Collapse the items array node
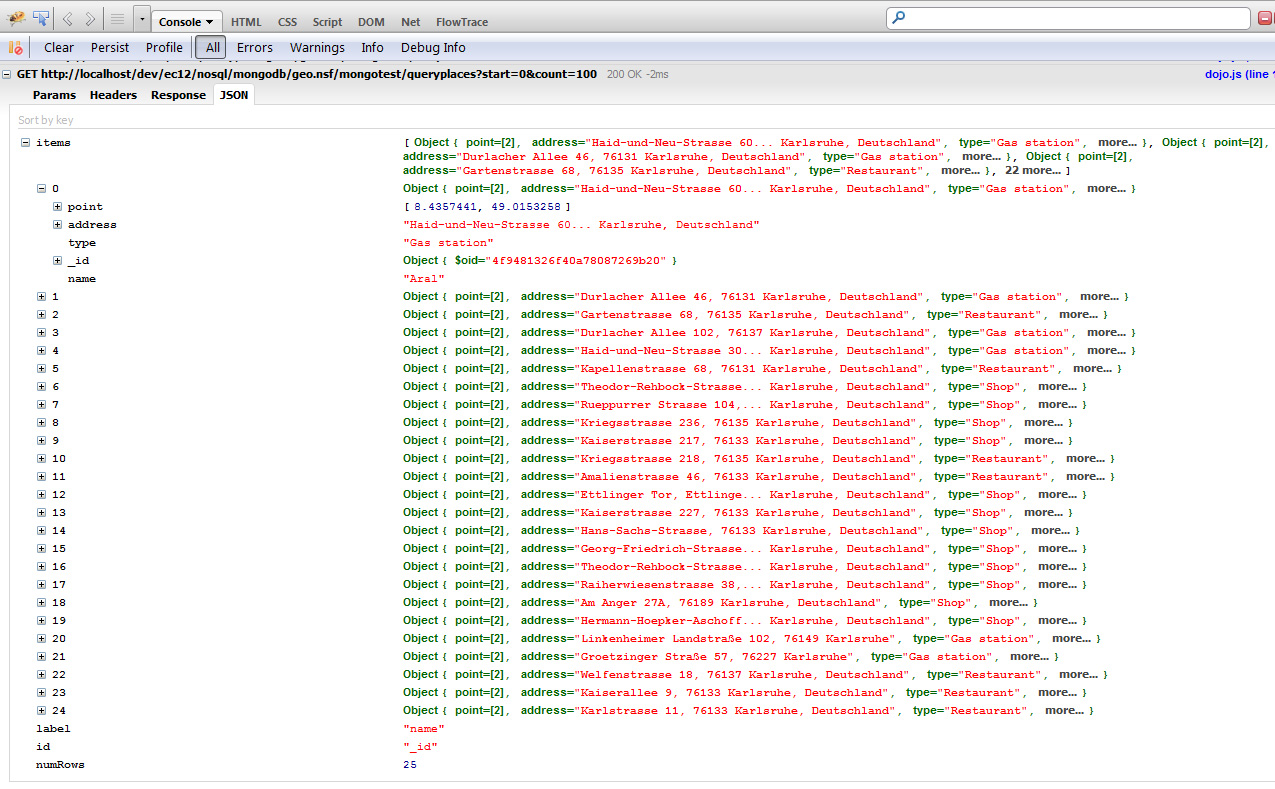The width and height of the screenshot is (1275, 789). [25, 143]
